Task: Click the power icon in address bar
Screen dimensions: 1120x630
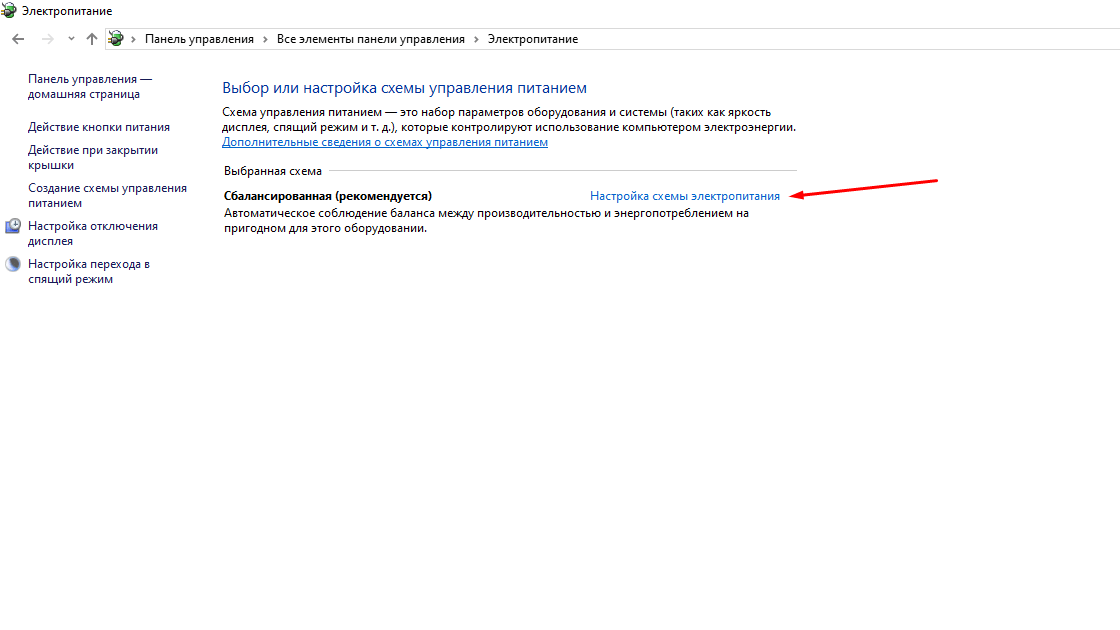Action: click(116, 39)
